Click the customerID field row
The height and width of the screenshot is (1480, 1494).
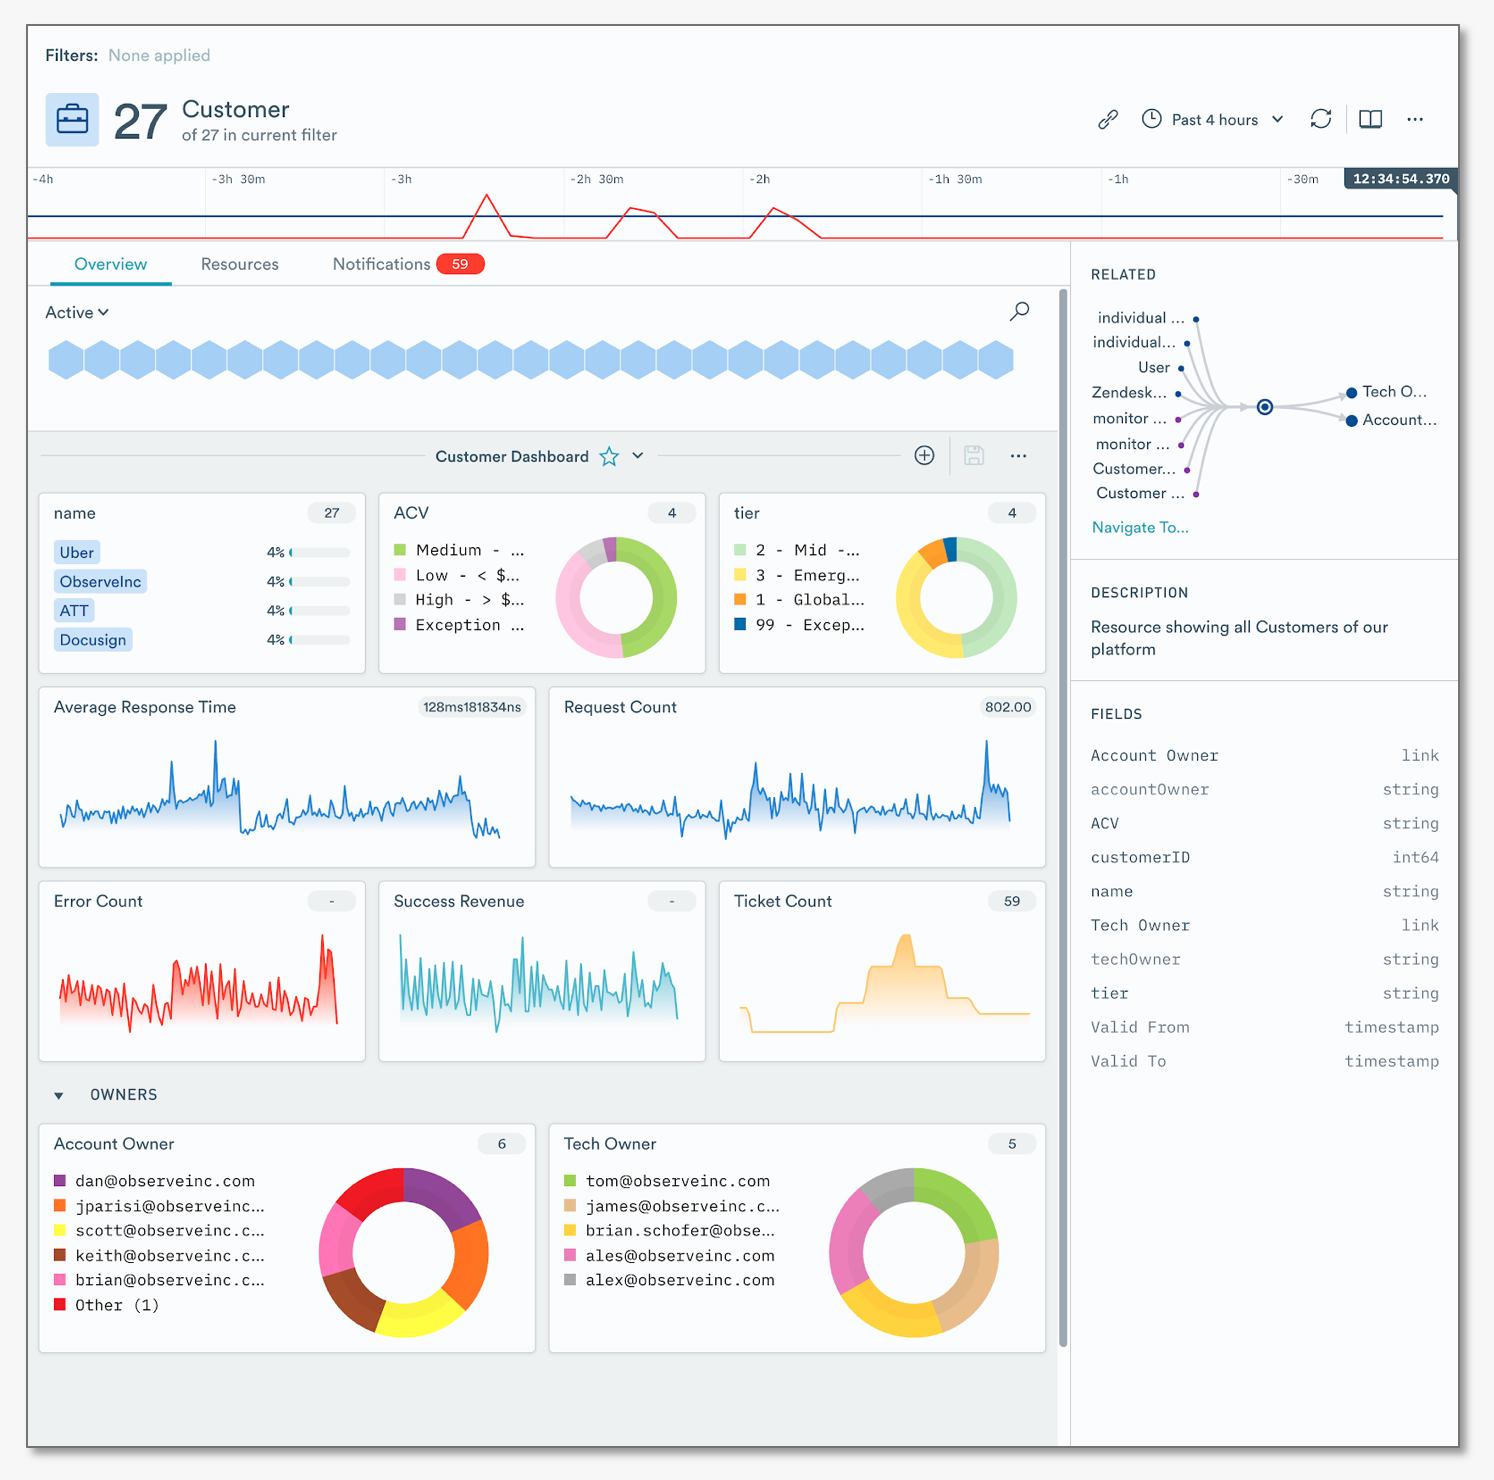click(x=1265, y=858)
